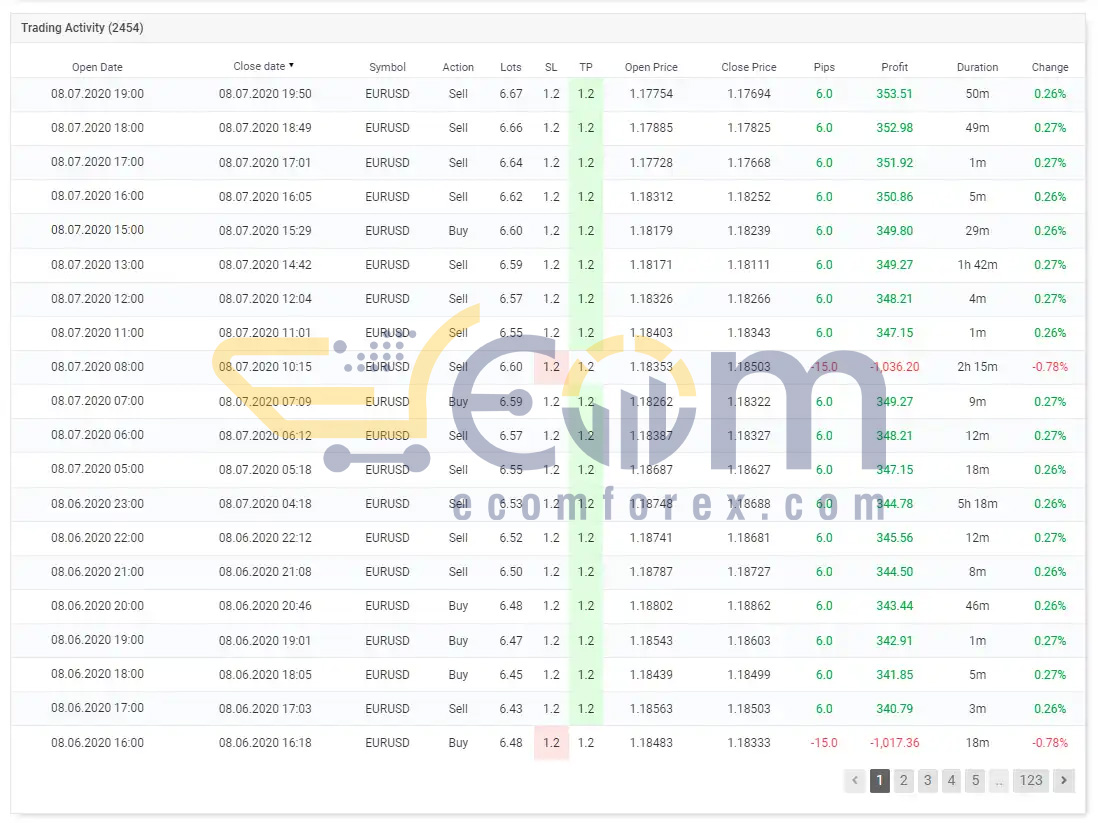Sort by Close date descending arrow
The image size is (1098, 823).
291,65
